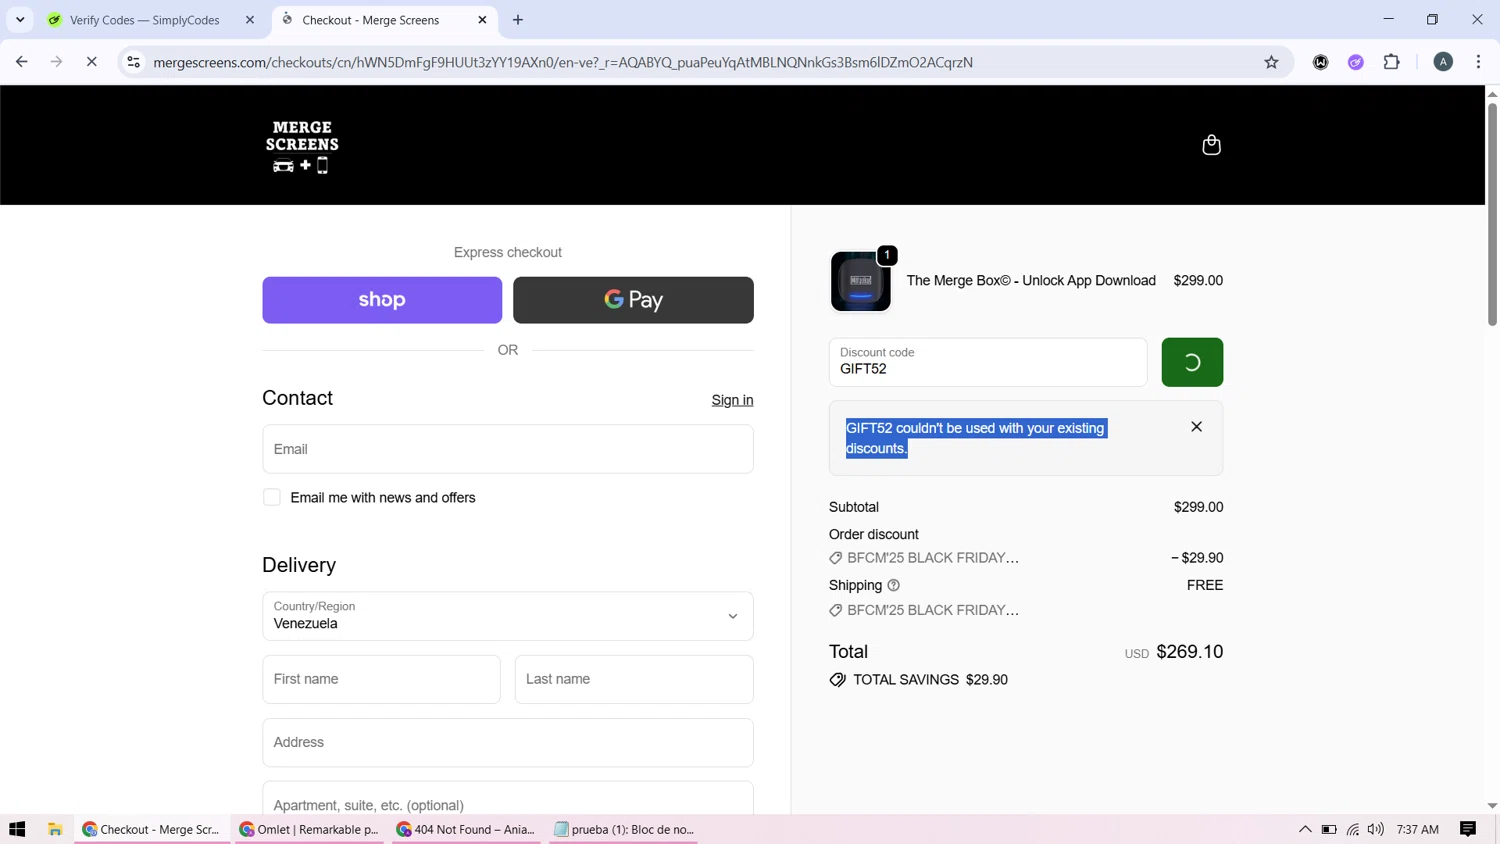Open the Extensions puzzle icon

tap(1391, 62)
